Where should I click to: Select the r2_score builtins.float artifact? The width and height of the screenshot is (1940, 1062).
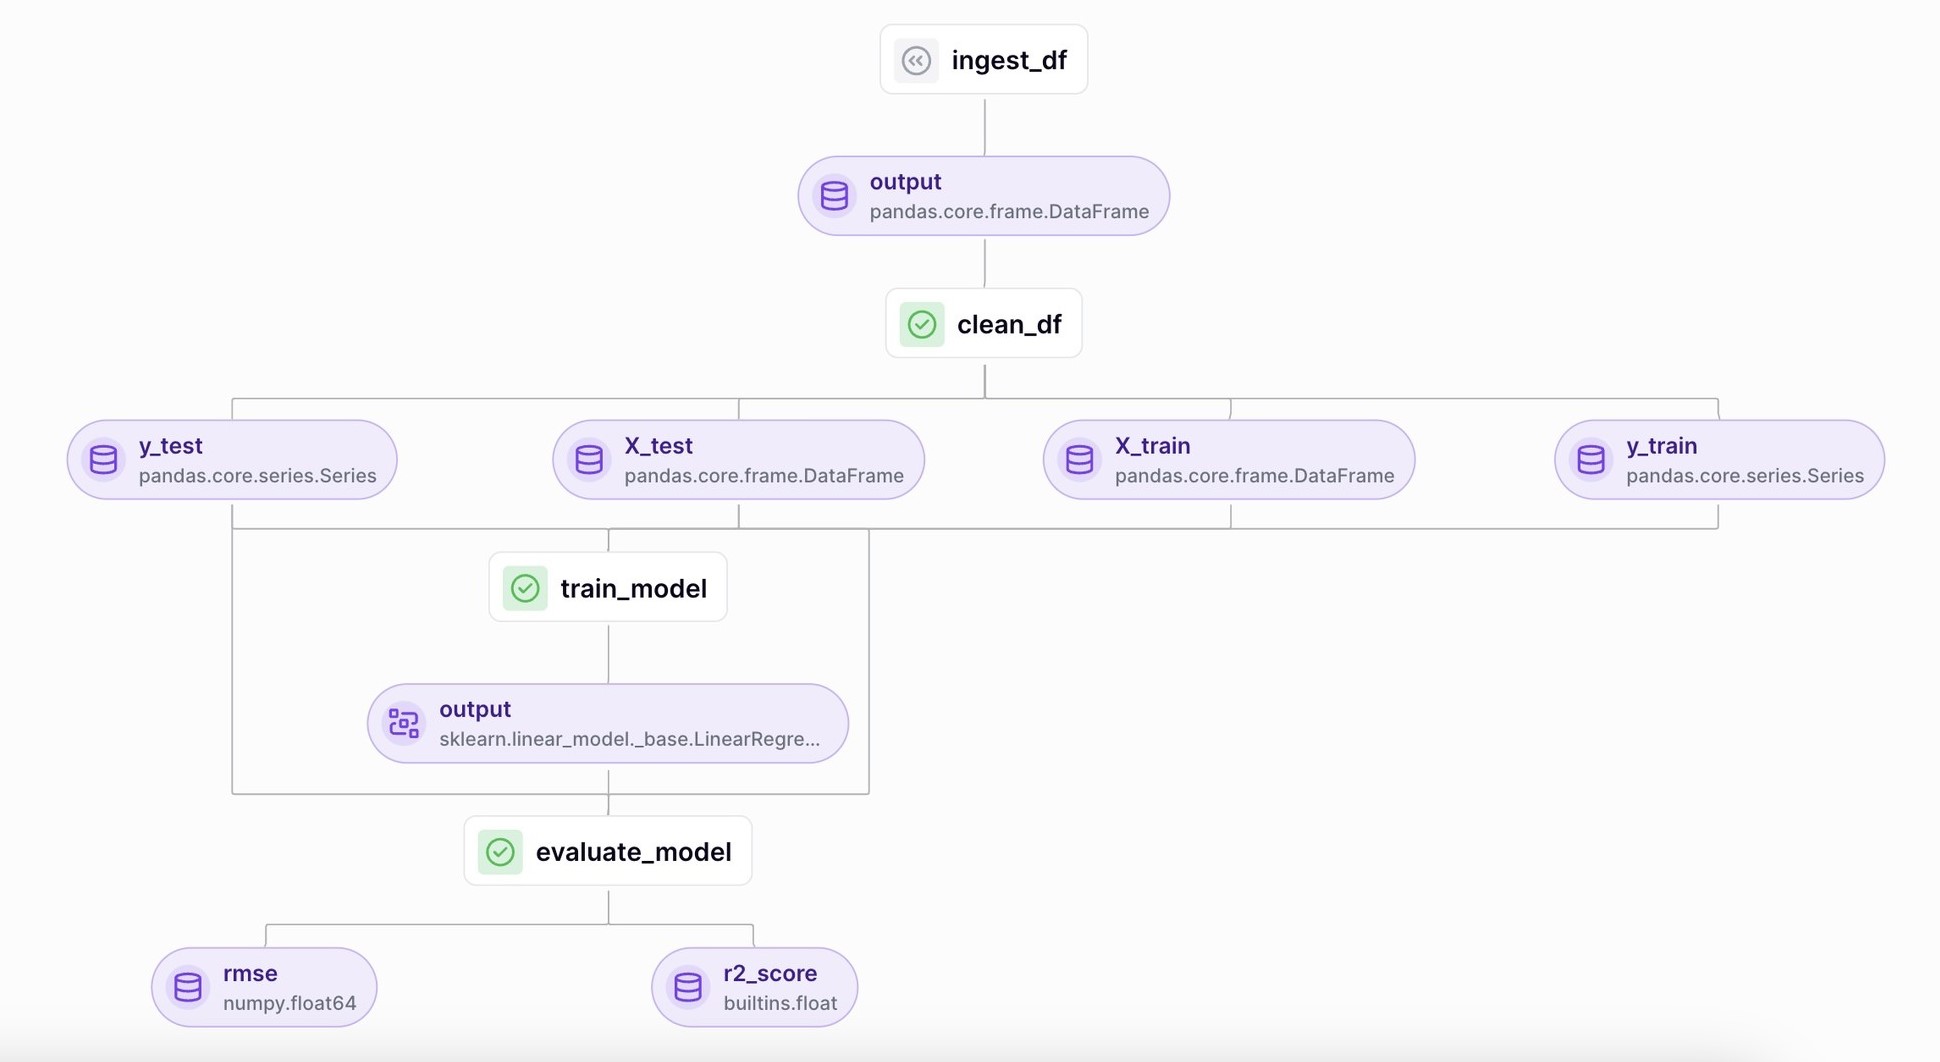pyautogui.click(x=779, y=987)
